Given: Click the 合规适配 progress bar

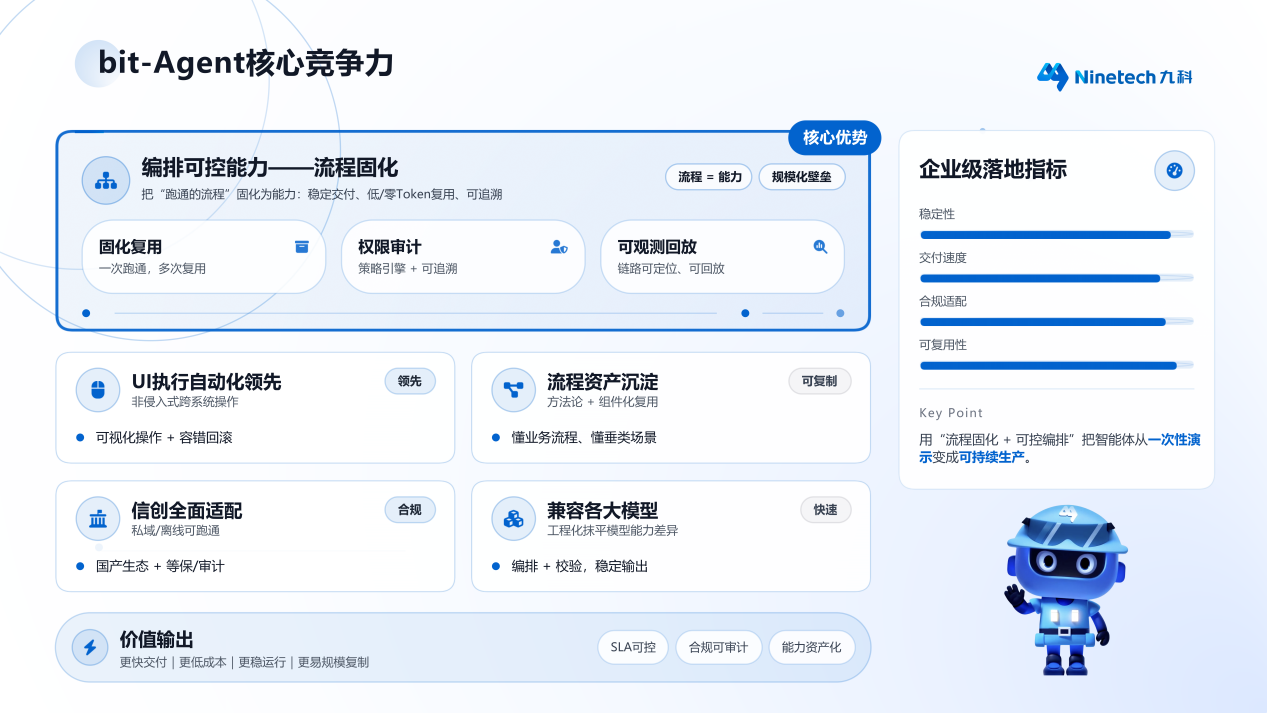Looking at the screenshot, I should pos(1056,322).
